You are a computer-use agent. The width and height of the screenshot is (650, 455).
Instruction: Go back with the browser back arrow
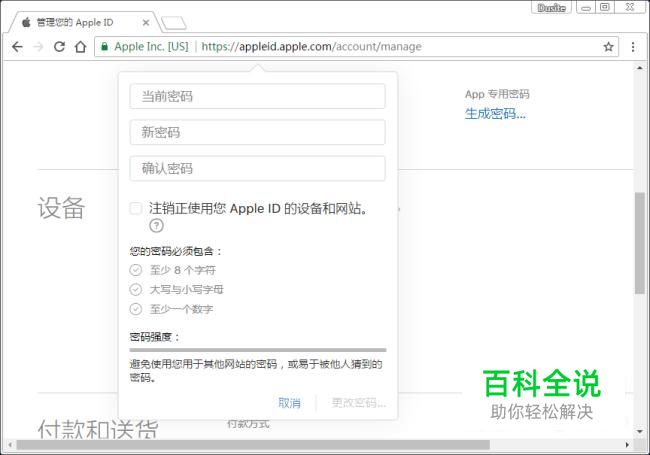pyautogui.click(x=17, y=46)
